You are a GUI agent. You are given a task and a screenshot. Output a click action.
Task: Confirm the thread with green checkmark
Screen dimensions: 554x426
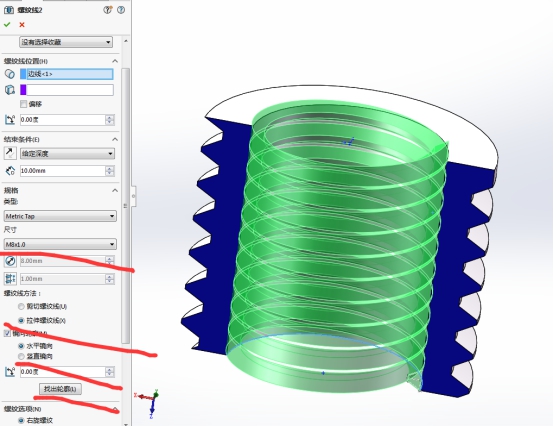coord(7,25)
